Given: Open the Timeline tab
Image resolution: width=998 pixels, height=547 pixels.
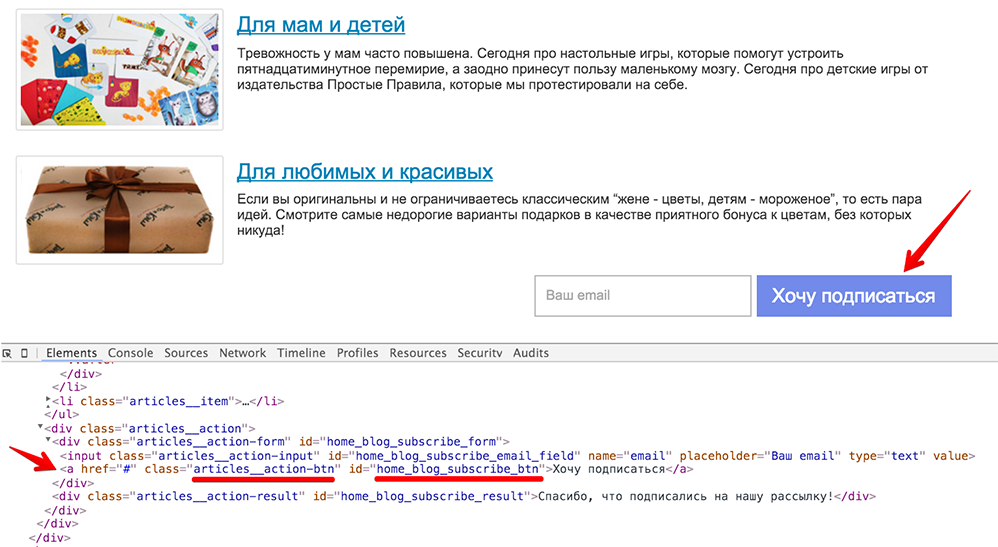Looking at the screenshot, I should [x=301, y=353].
